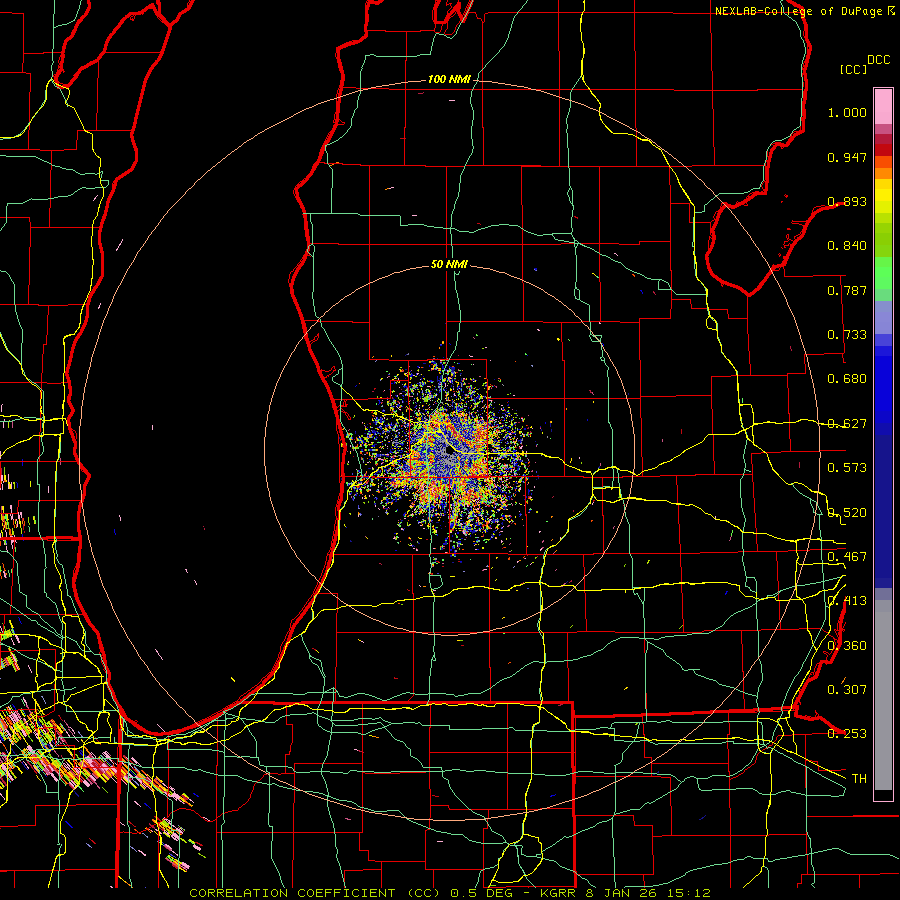
Task: Pick the pink segment of the color bar
Action: (883, 106)
